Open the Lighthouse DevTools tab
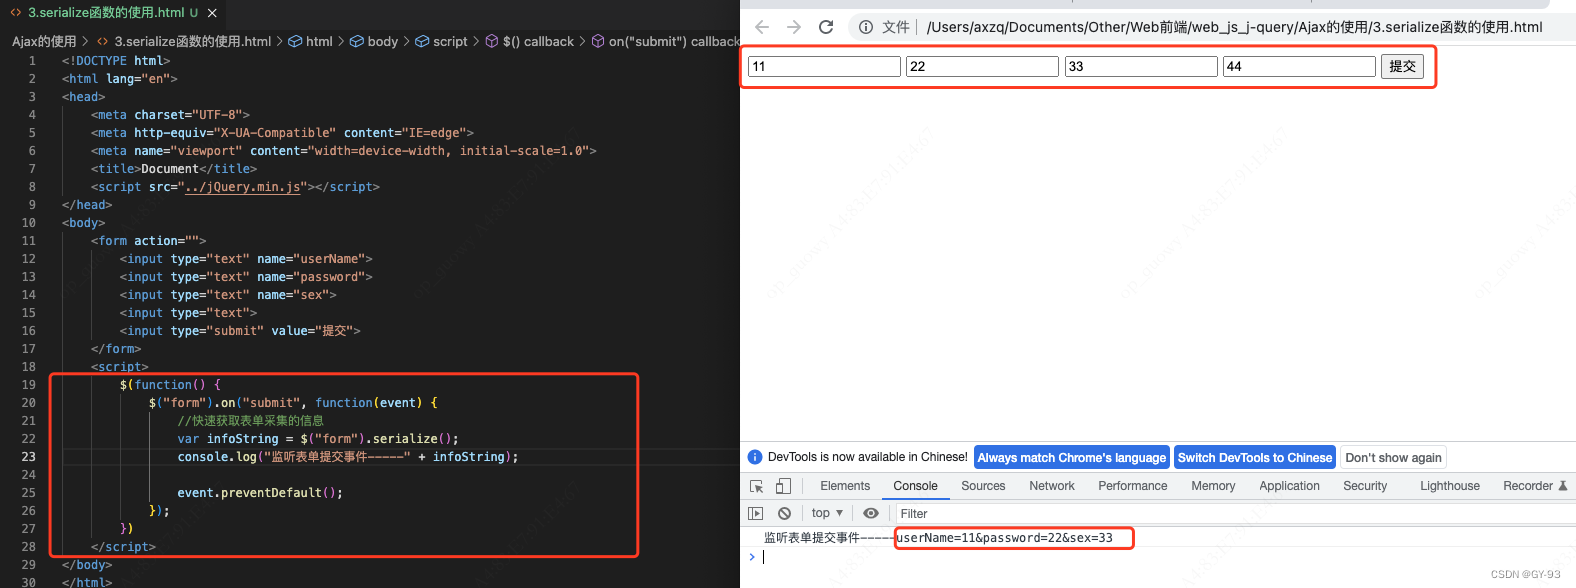The width and height of the screenshot is (1576, 588). (1449, 486)
